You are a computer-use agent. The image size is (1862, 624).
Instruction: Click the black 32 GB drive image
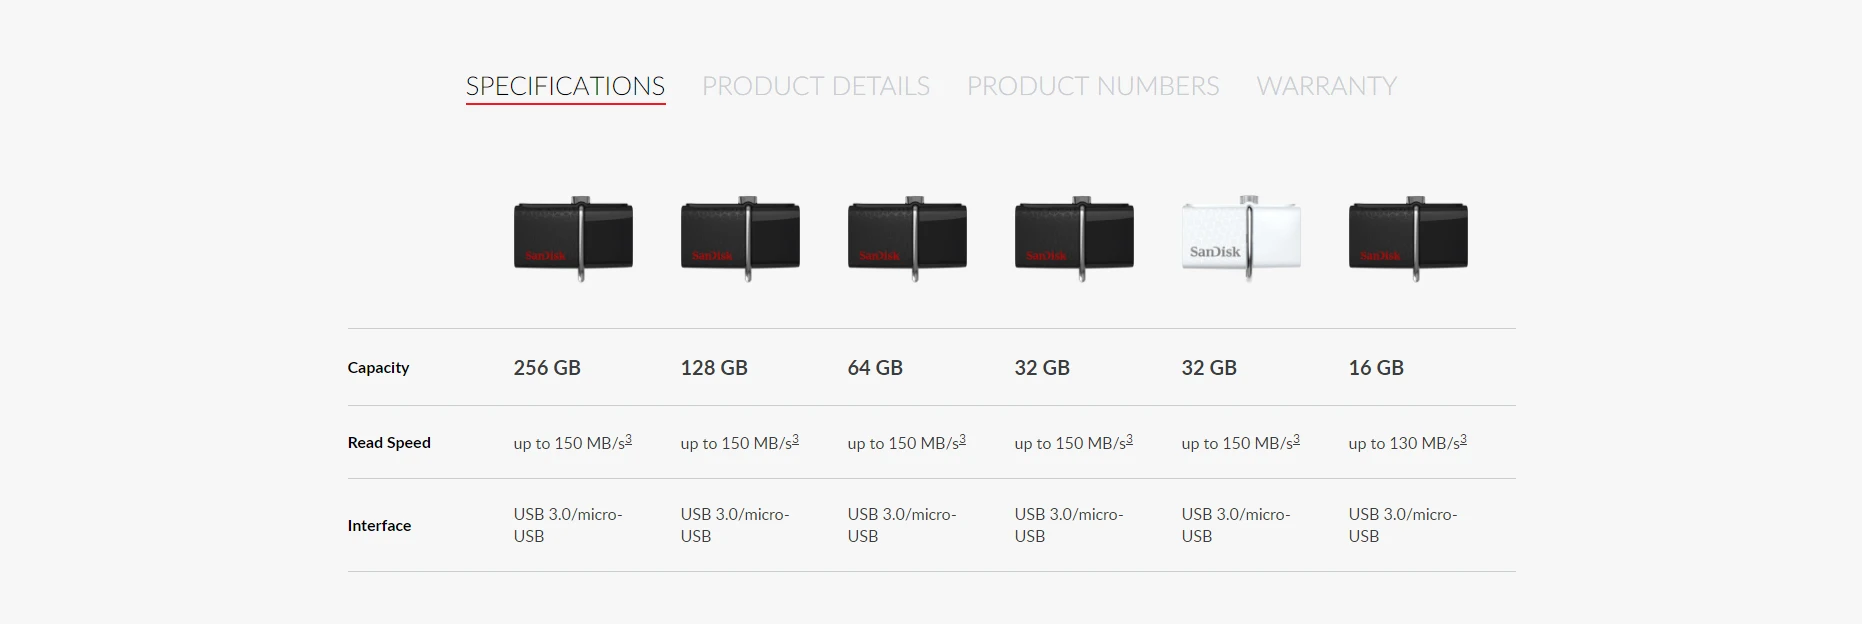pyautogui.click(x=1074, y=238)
